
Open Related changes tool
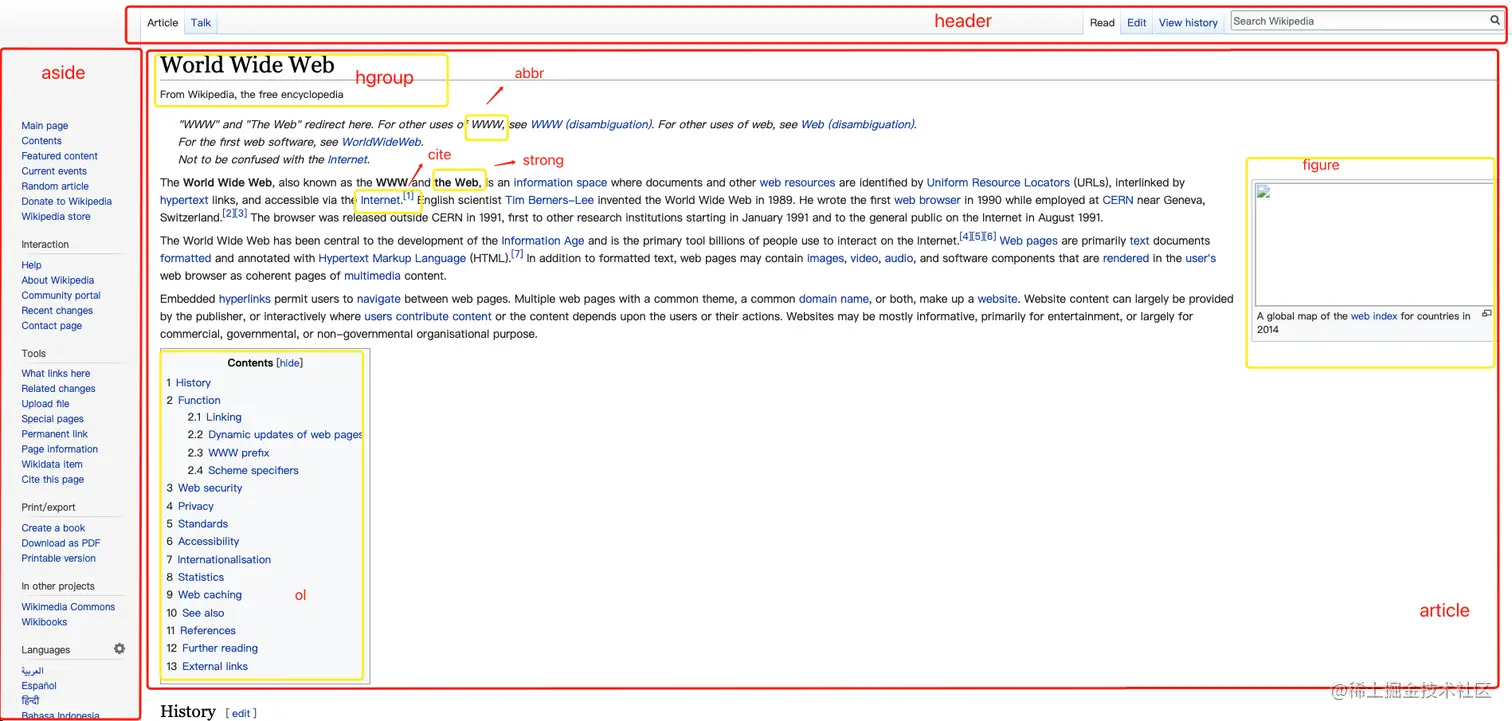59,388
